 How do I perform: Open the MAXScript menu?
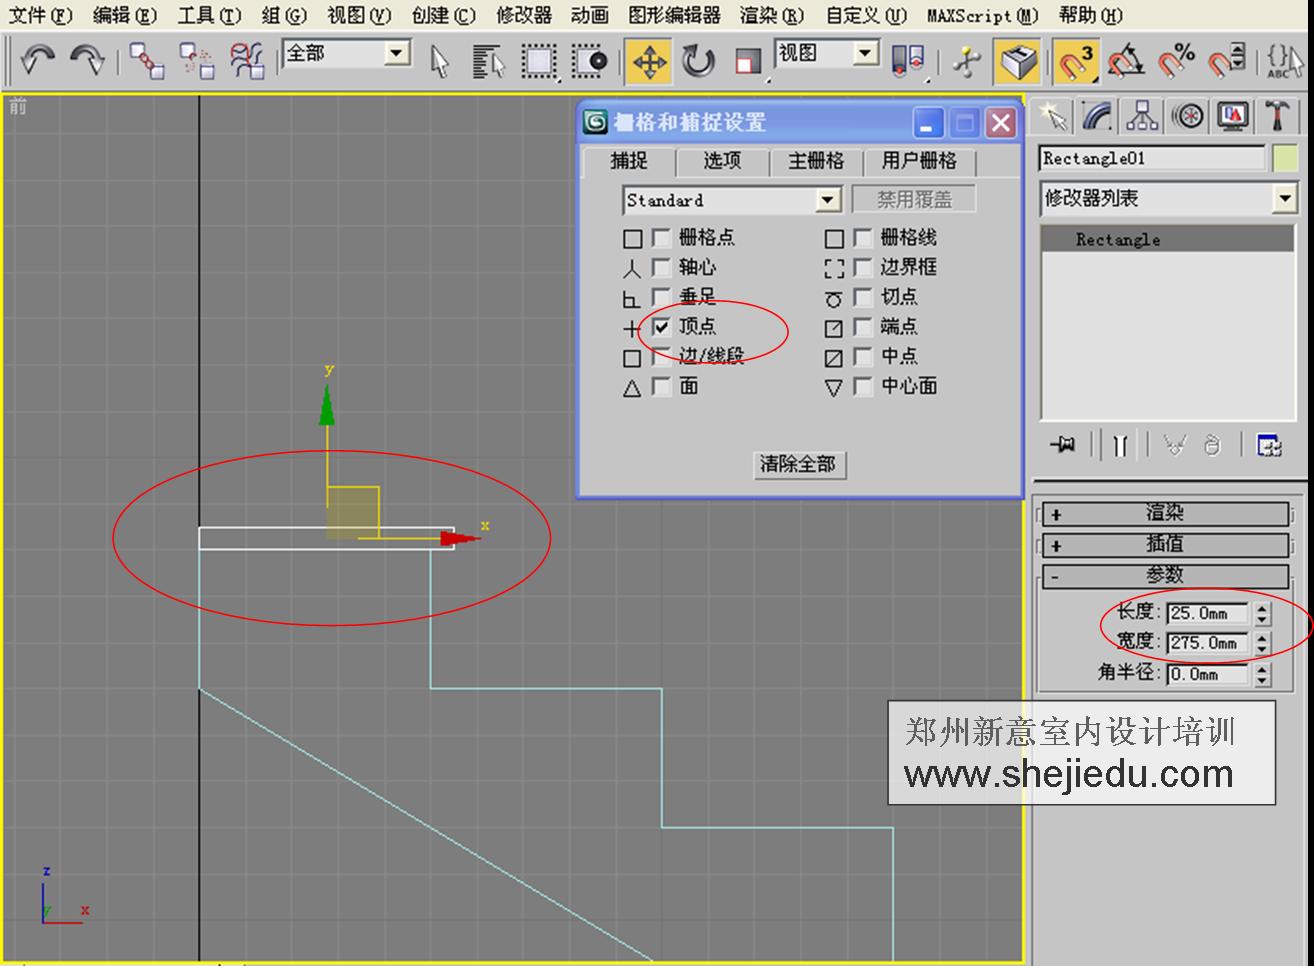(x=983, y=16)
